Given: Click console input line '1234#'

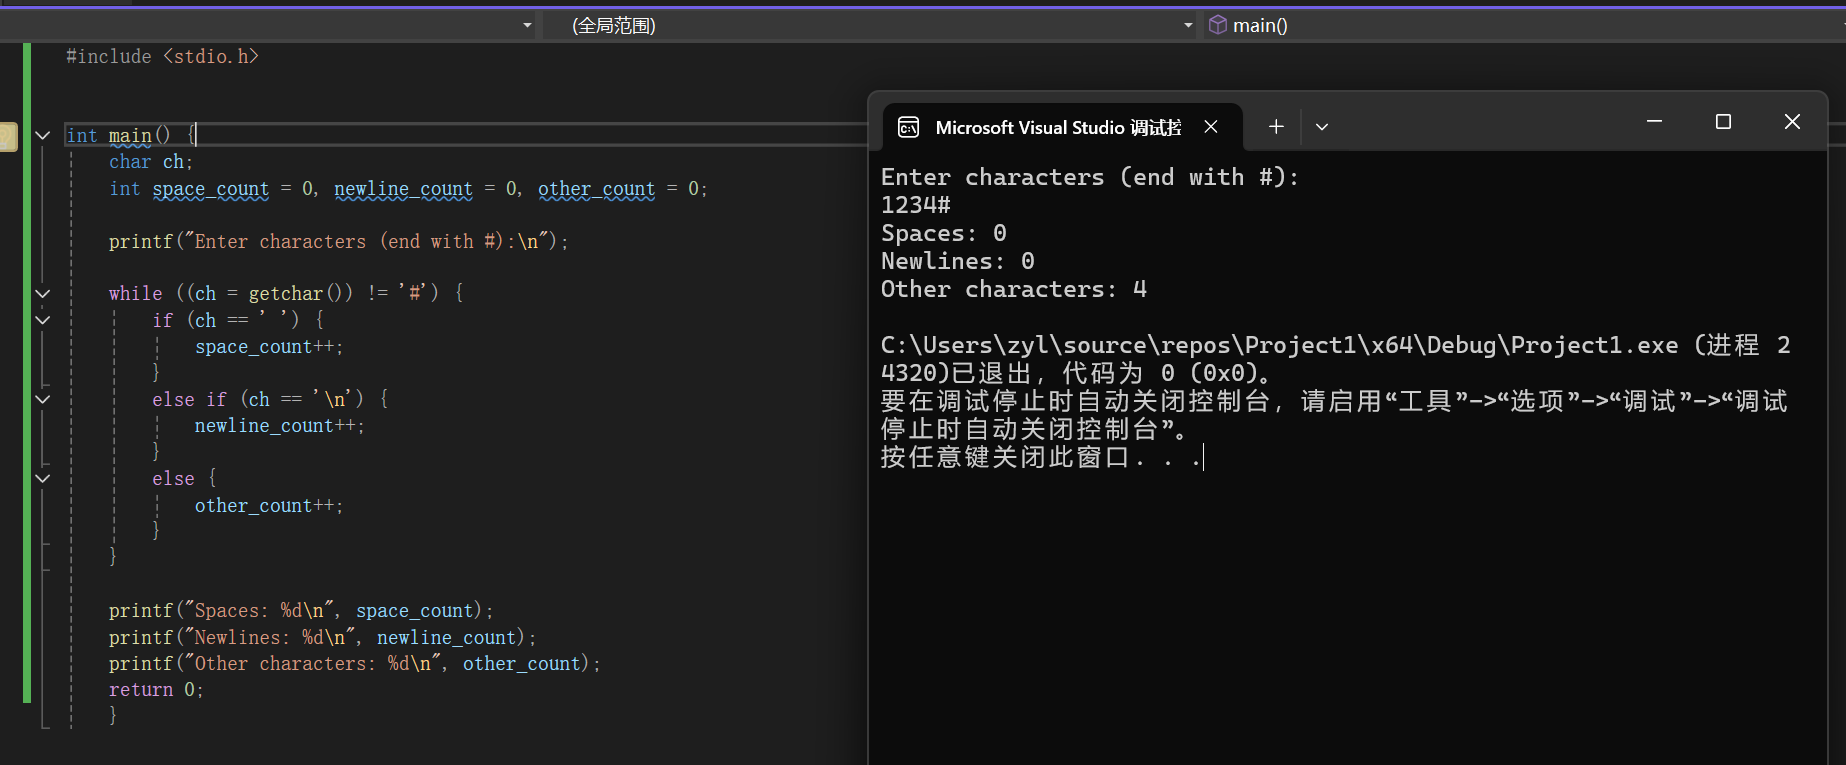Looking at the screenshot, I should point(916,205).
